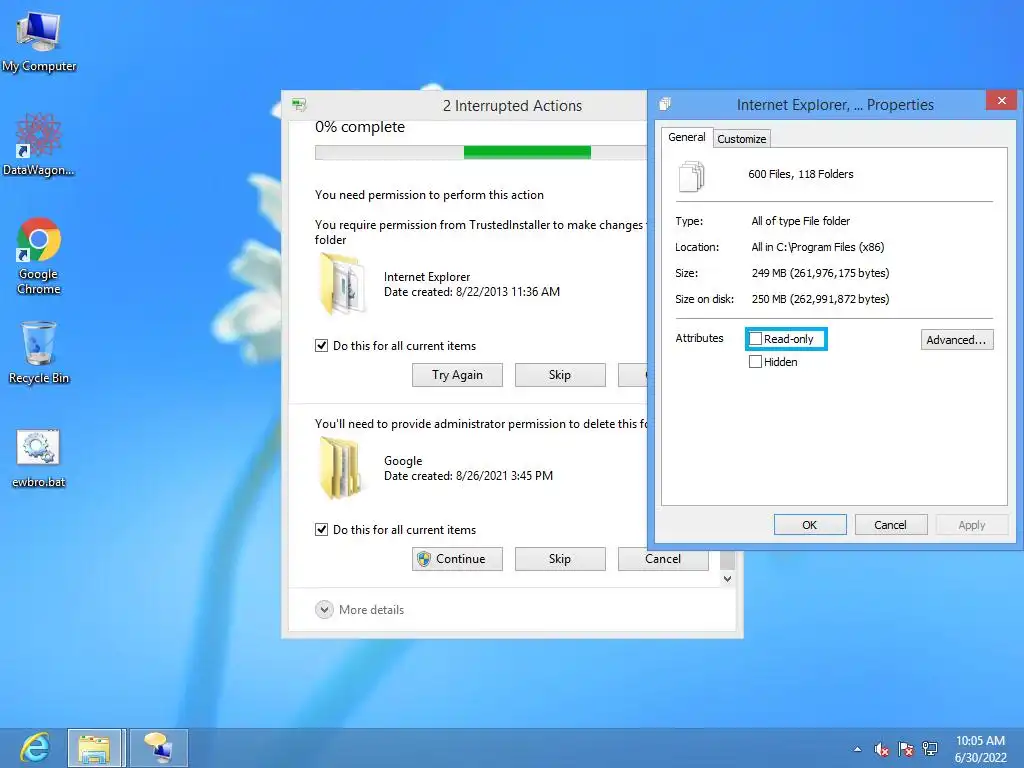Viewport: 1024px width, 768px height.
Task: Click 'You need permission to perform this action'
Action: tap(429, 195)
